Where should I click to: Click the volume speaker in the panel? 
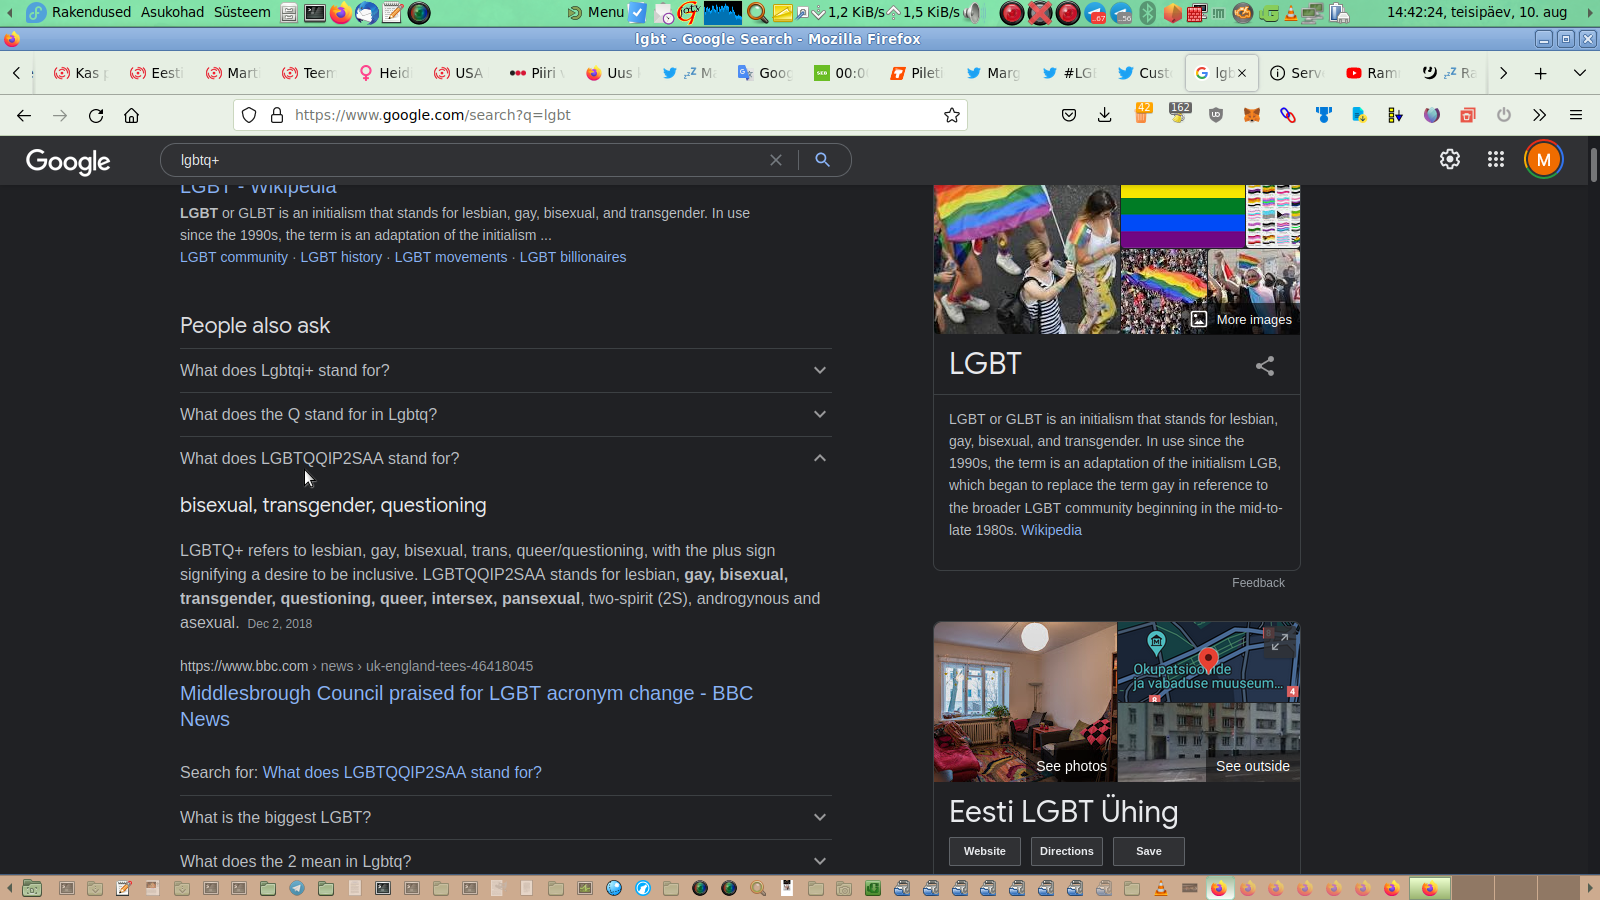[974, 12]
